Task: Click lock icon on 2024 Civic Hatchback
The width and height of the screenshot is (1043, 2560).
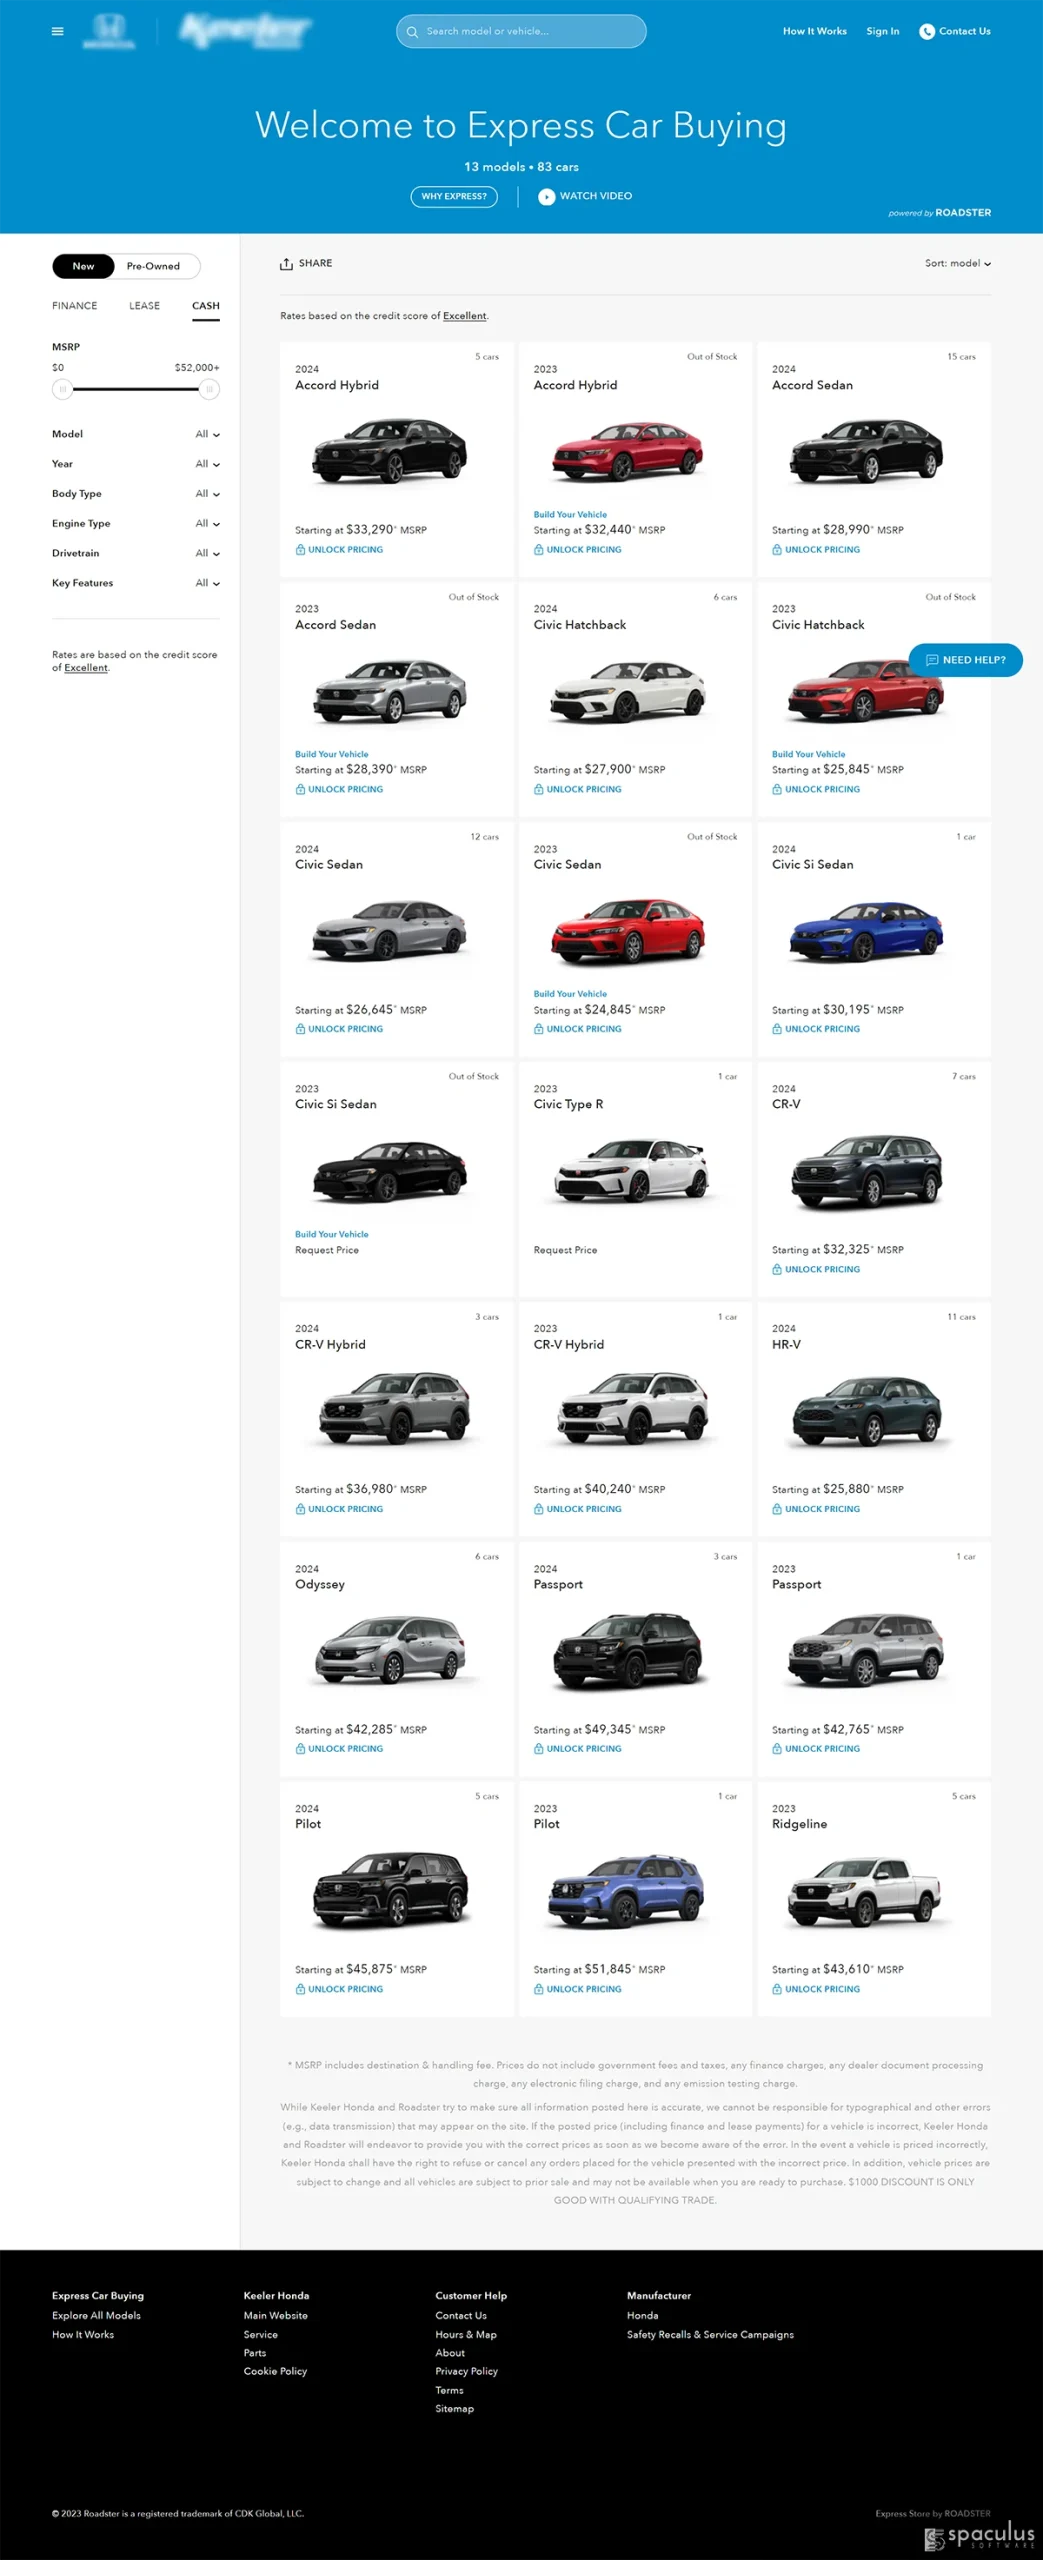Action: click(539, 790)
